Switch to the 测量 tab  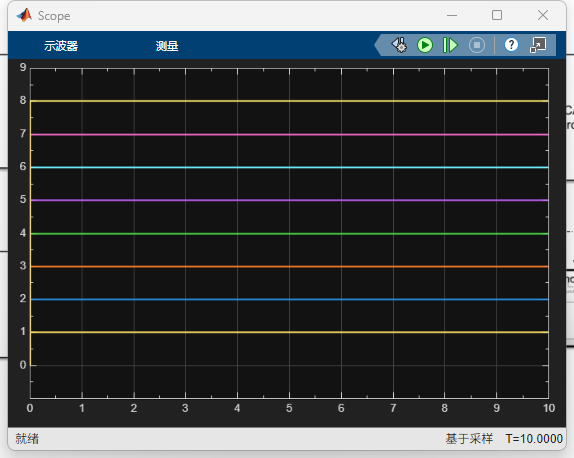(167, 46)
